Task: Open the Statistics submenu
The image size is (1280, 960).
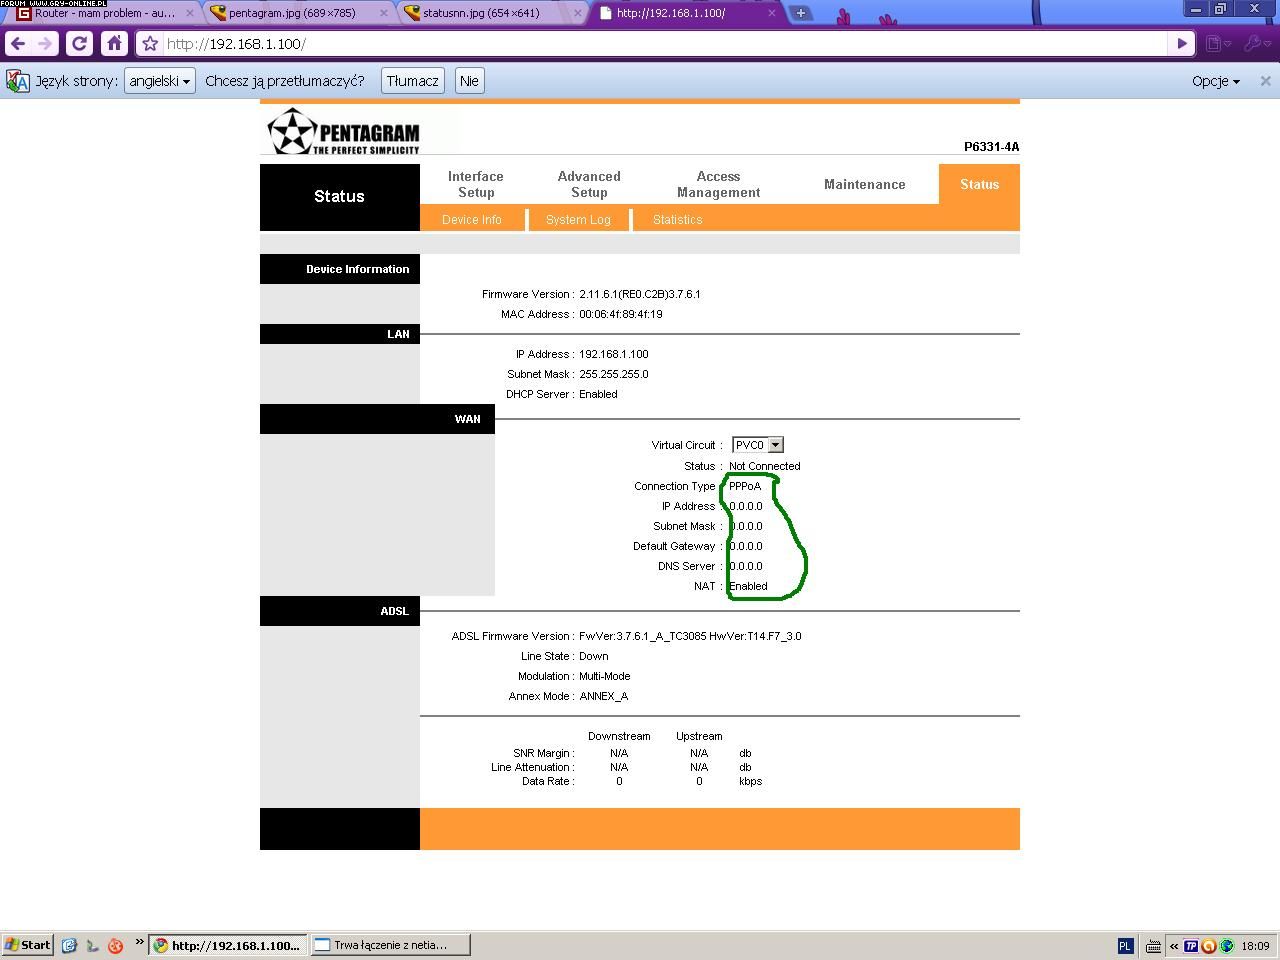Action: 677,219
